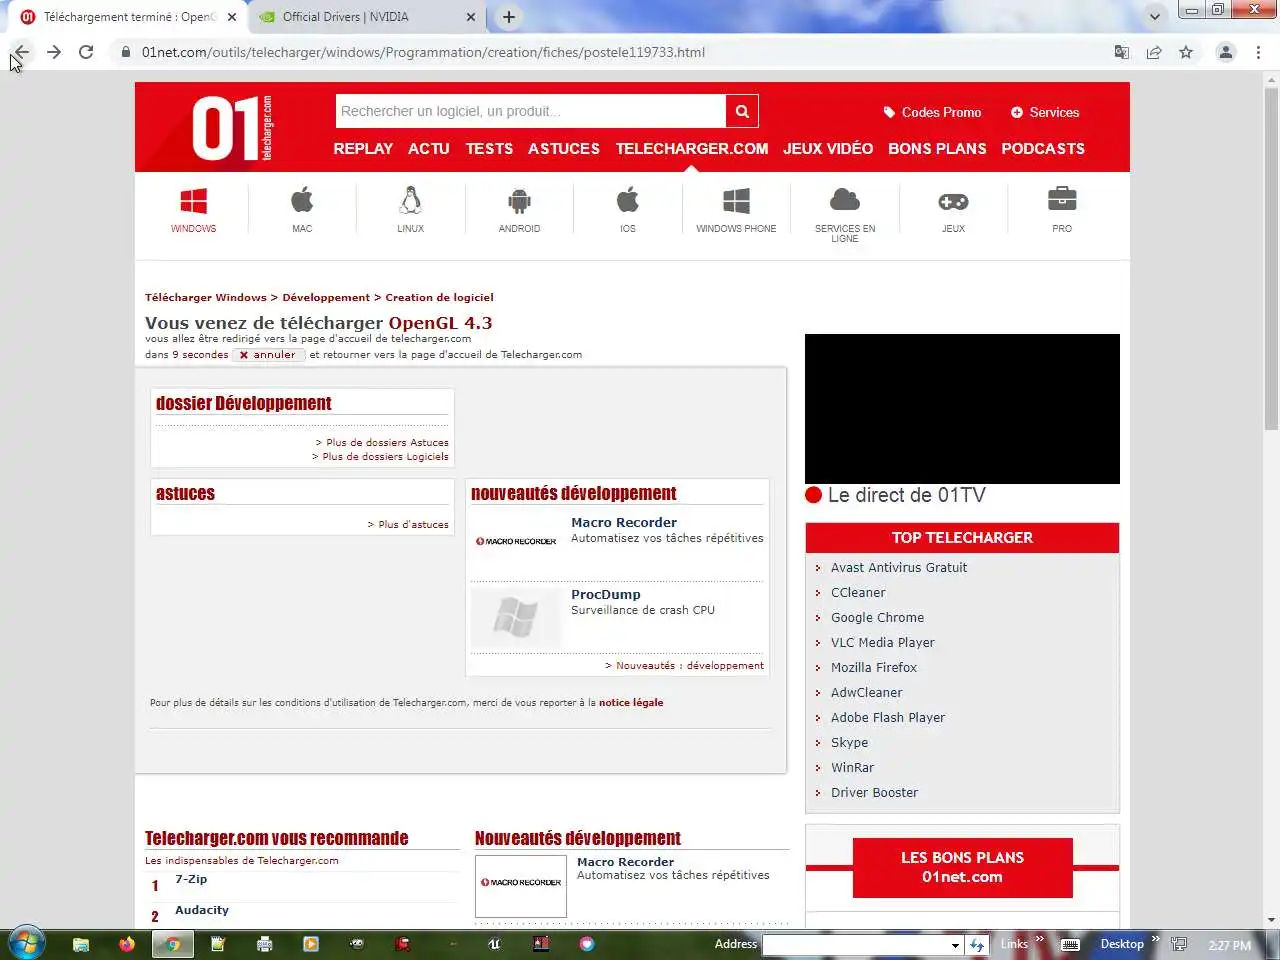Open the ASTUCES menu item

coord(564,148)
